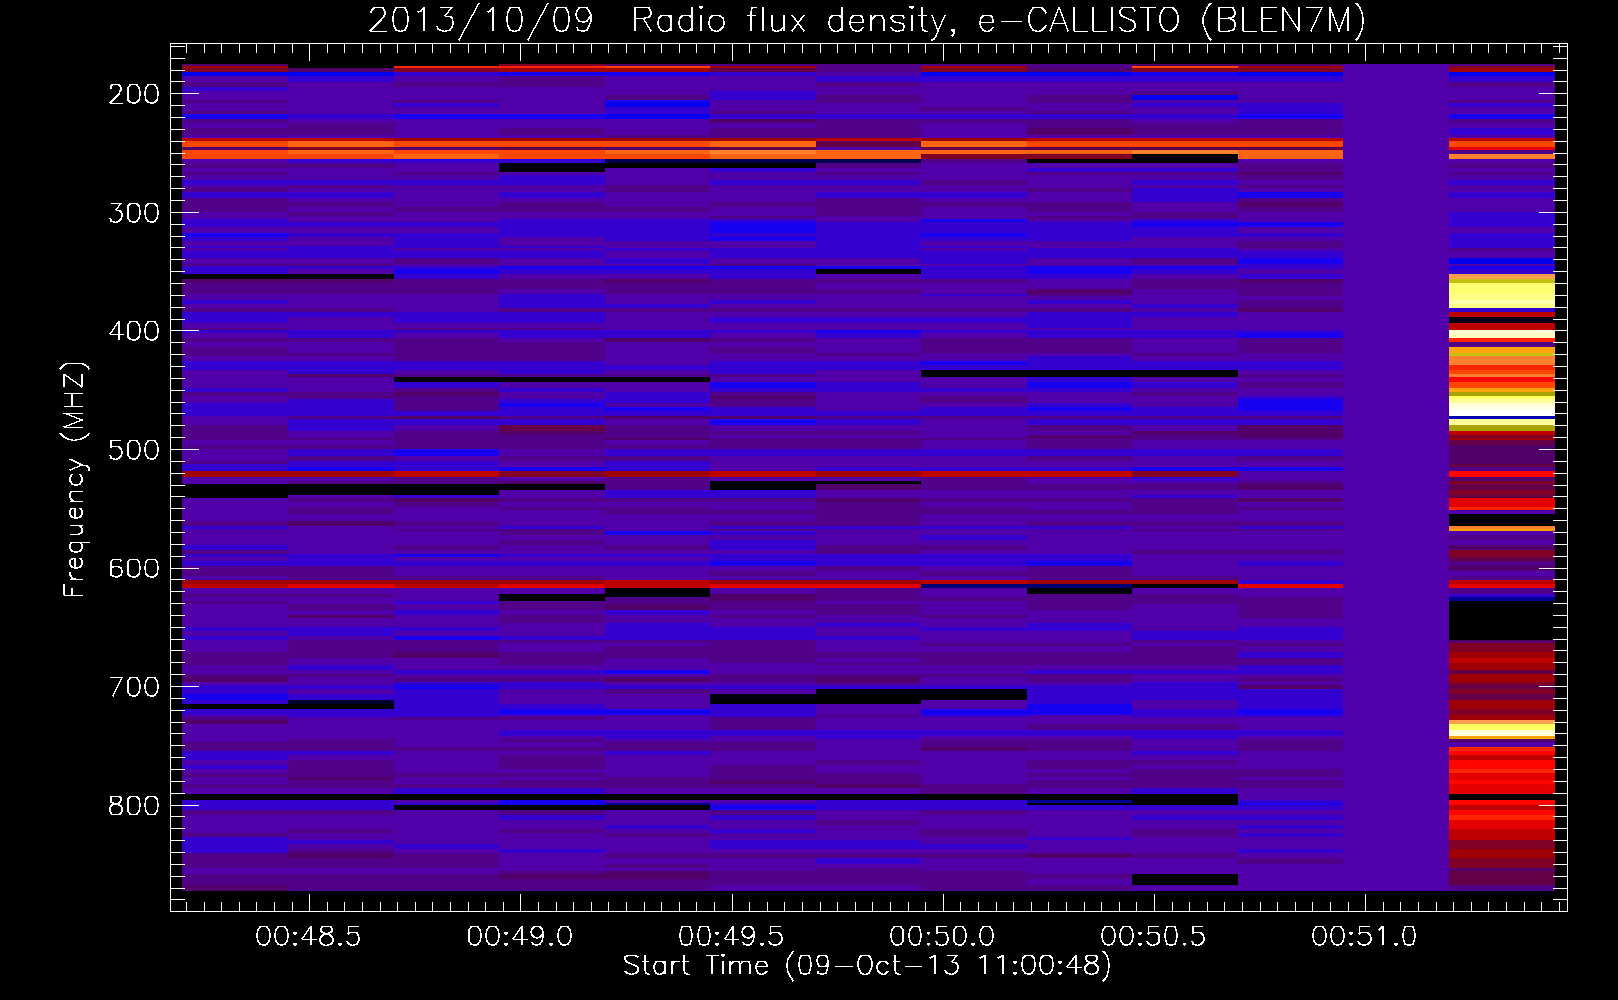Screen dimensions: 1618x1000
Task: Click the 700 frequency tick label
Action: click(134, 687)
